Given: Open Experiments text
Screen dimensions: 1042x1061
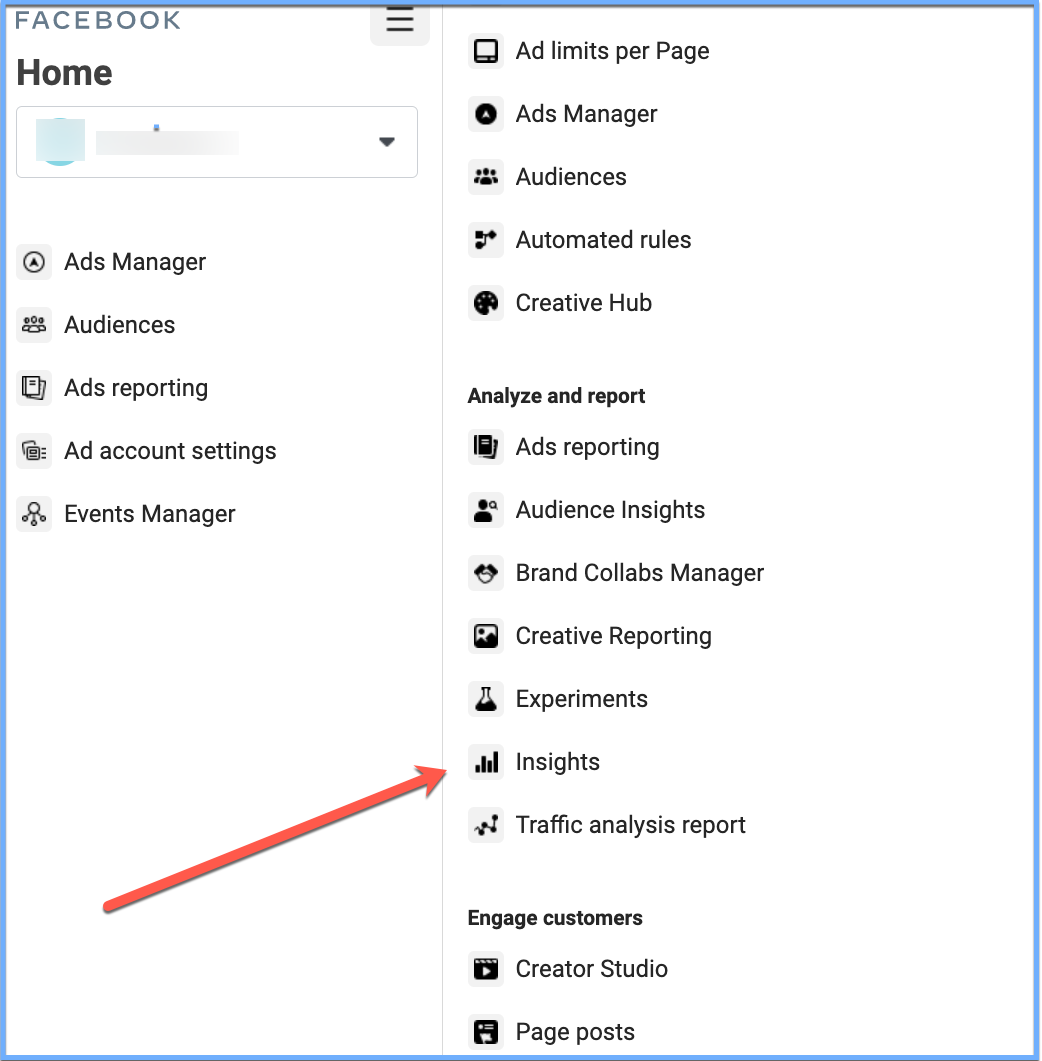Looking at the screenshot, I should pos(581,698).
